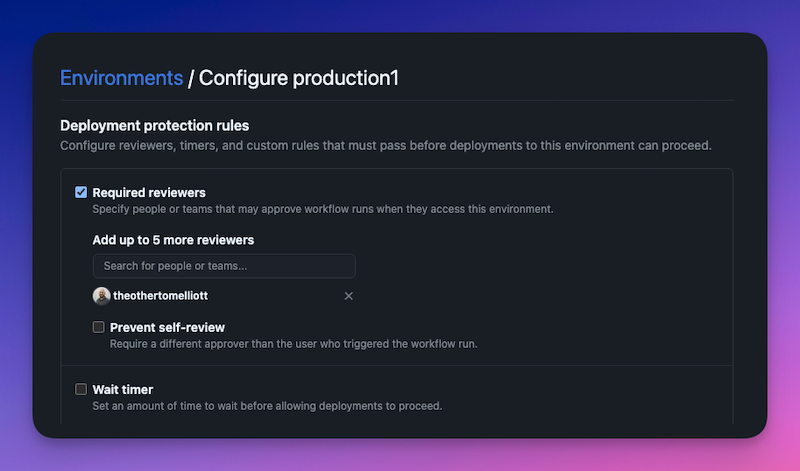Open the theothertomelliott username link
The width and height of the screenshot is (800, 471).
pyautogui.click(x=160, y=296)
